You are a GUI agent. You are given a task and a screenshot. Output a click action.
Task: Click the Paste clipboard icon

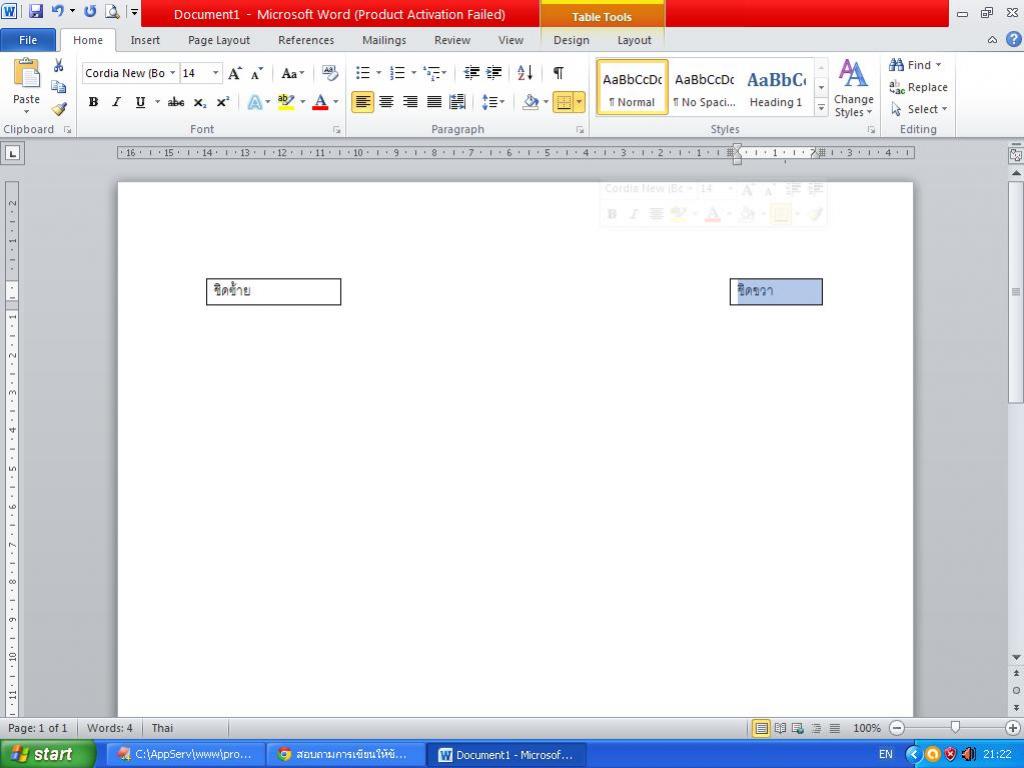coord(27,74)
